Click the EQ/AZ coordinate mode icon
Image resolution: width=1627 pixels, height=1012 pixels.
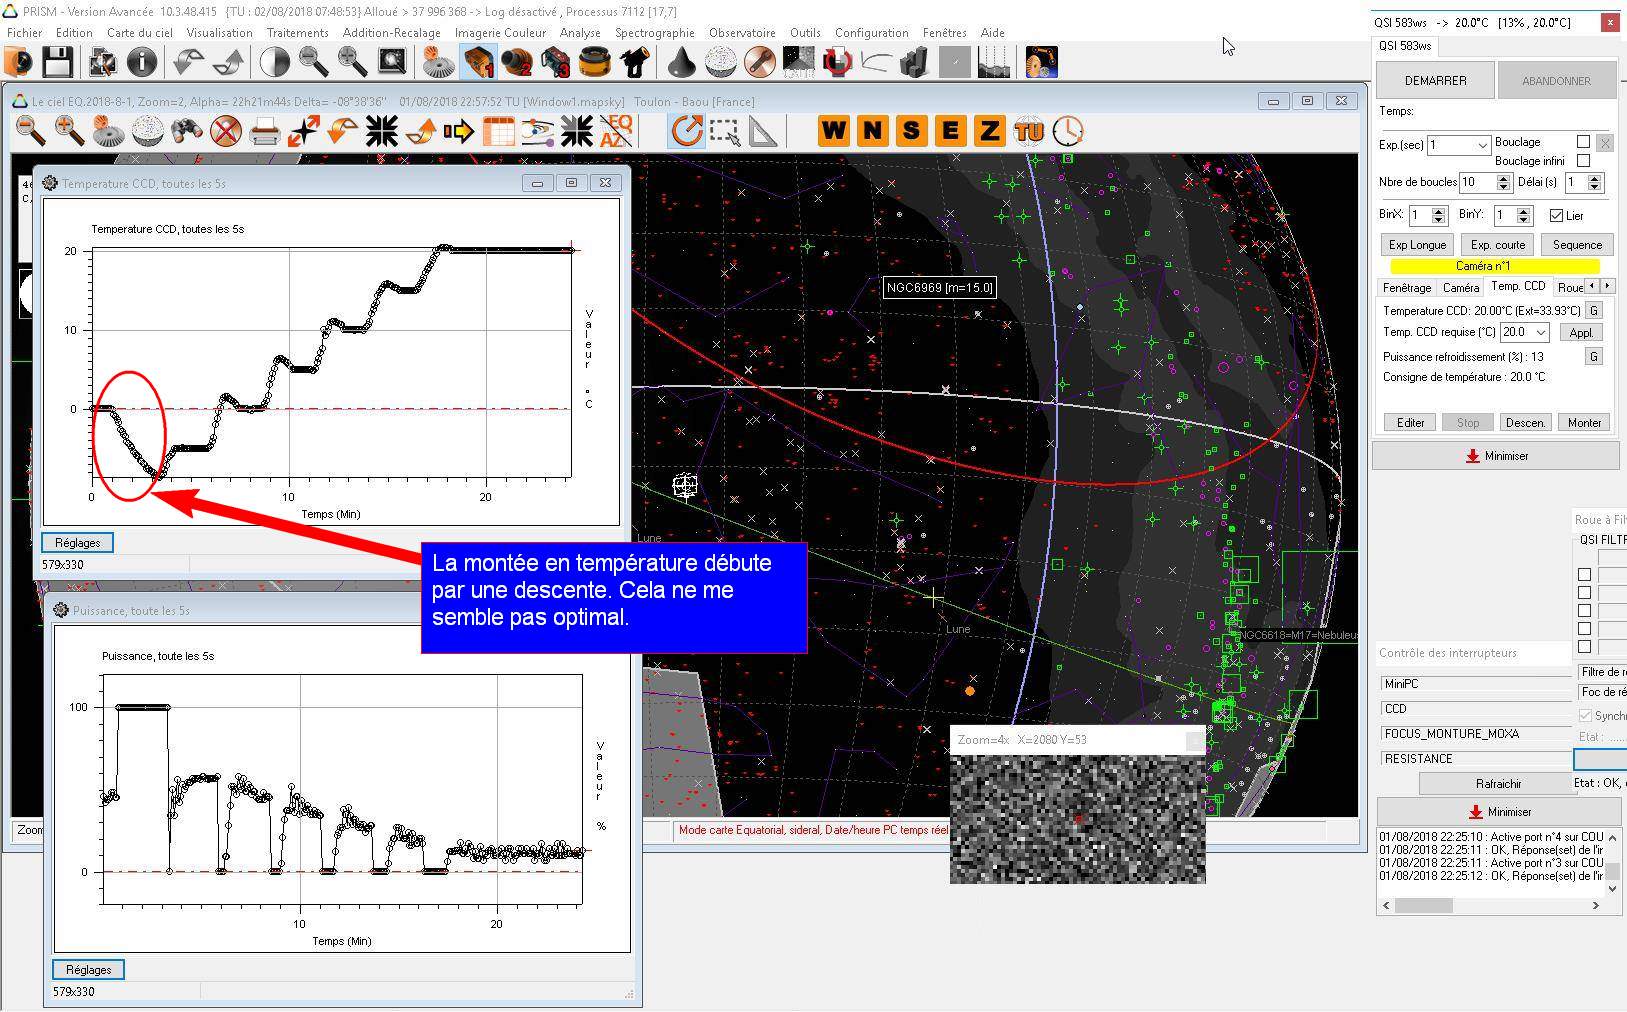[x=615, y=131]
